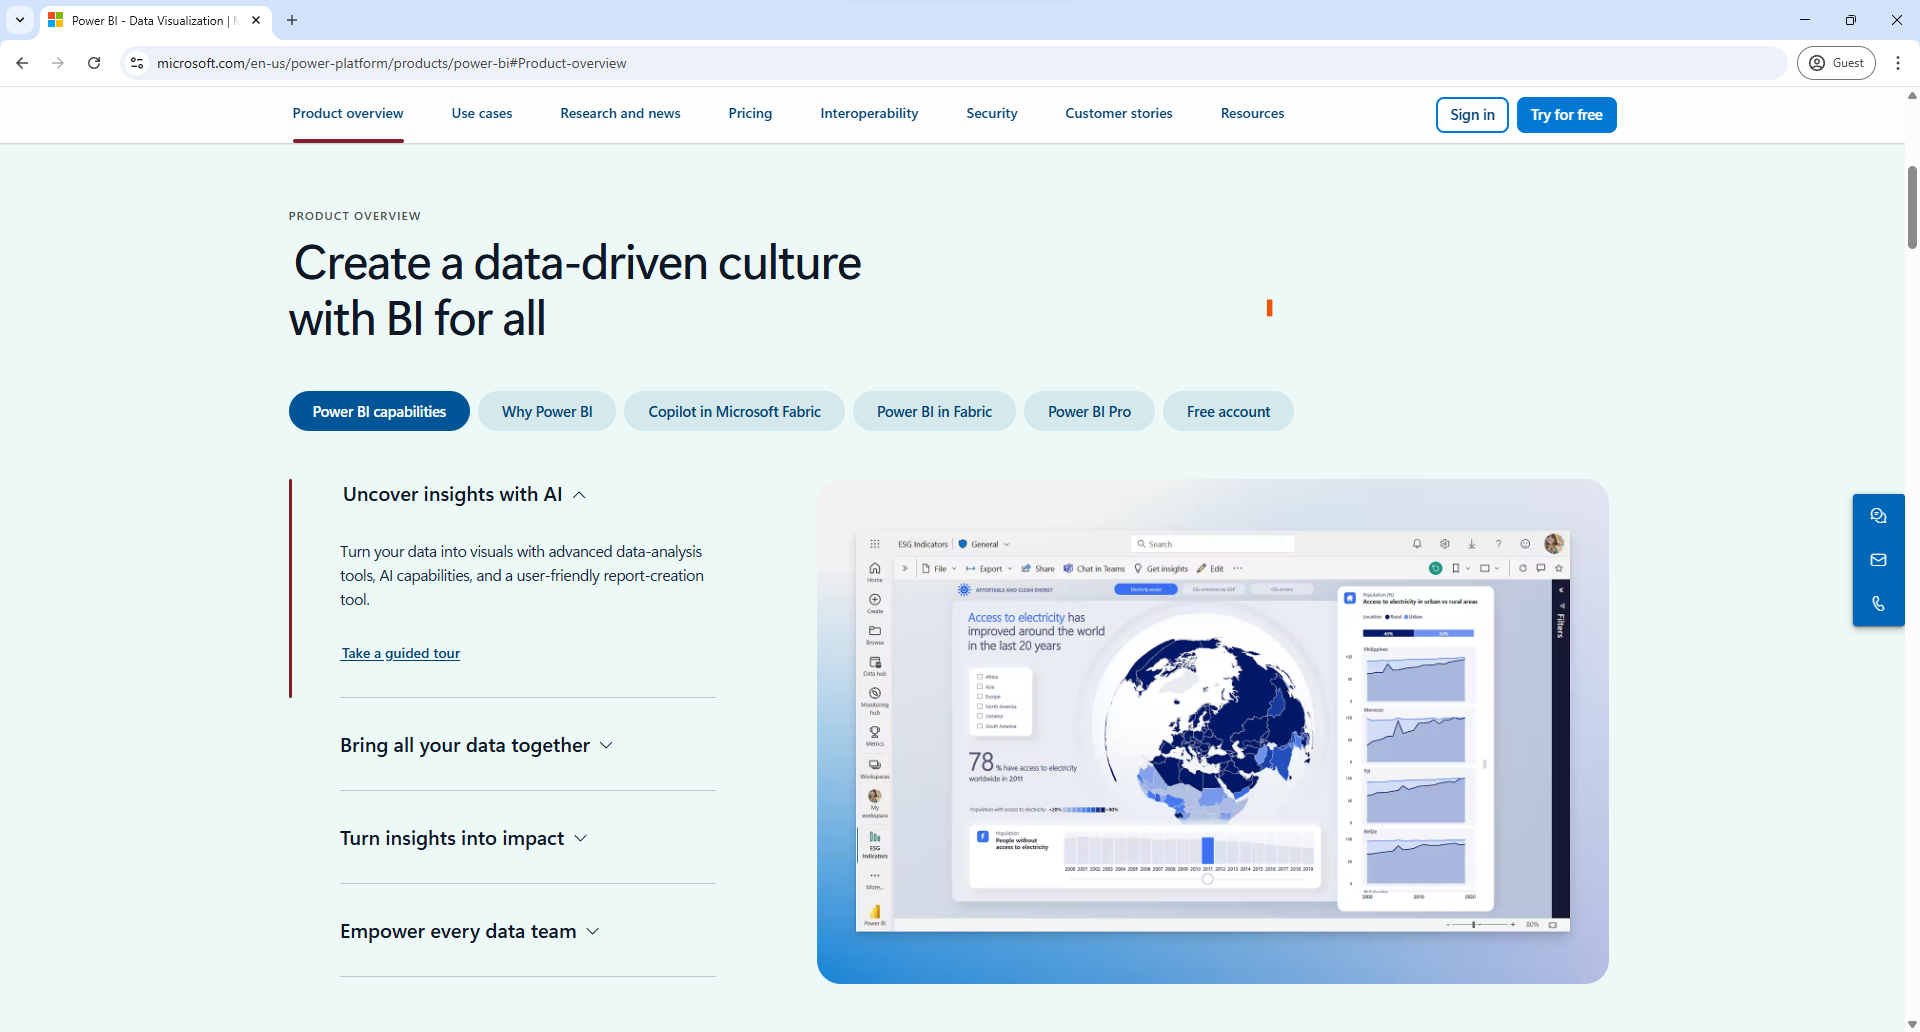Switch to Product overview nav tab
Image resolution: width=1920 pixels, height=1032 pixels.
[348, 114]
